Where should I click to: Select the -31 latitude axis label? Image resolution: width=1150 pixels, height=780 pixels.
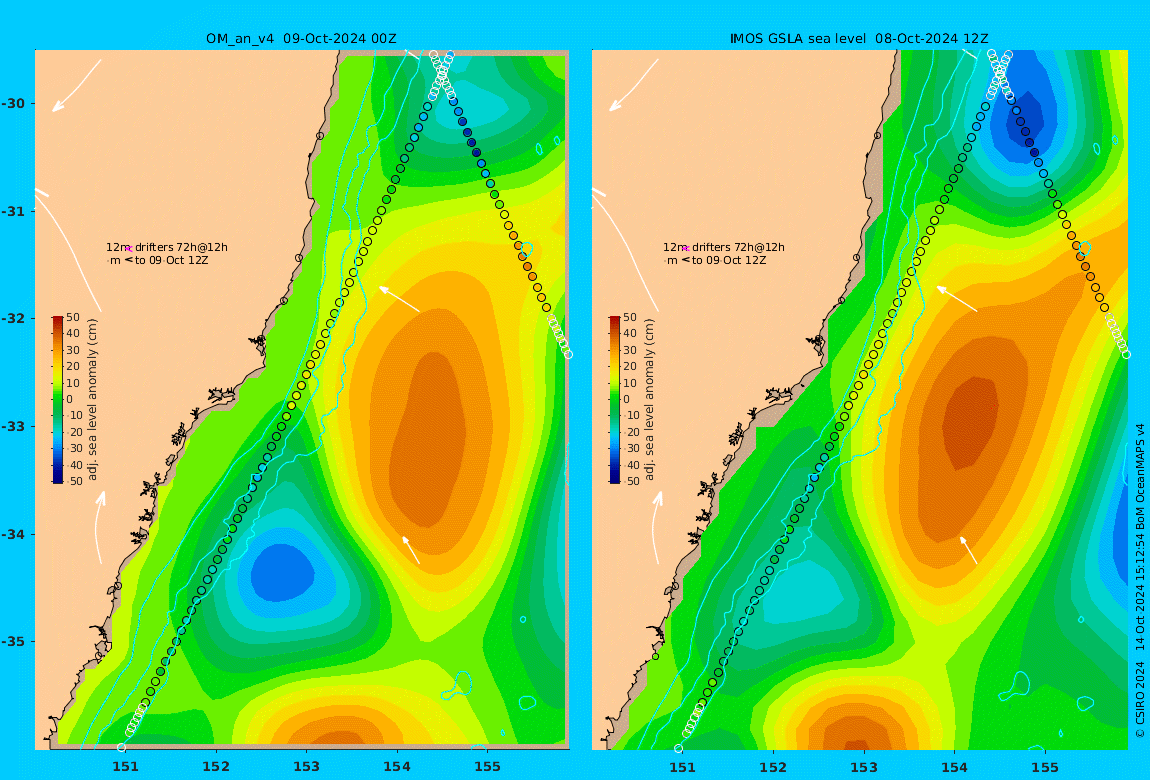[x=14, y=211]
